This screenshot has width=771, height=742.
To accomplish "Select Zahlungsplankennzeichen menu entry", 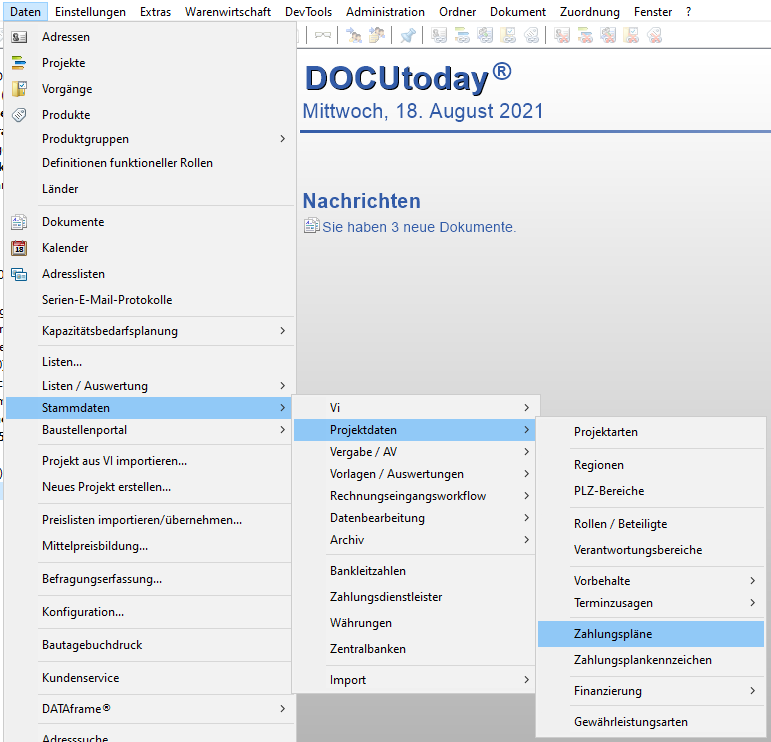I will (651, 660).
